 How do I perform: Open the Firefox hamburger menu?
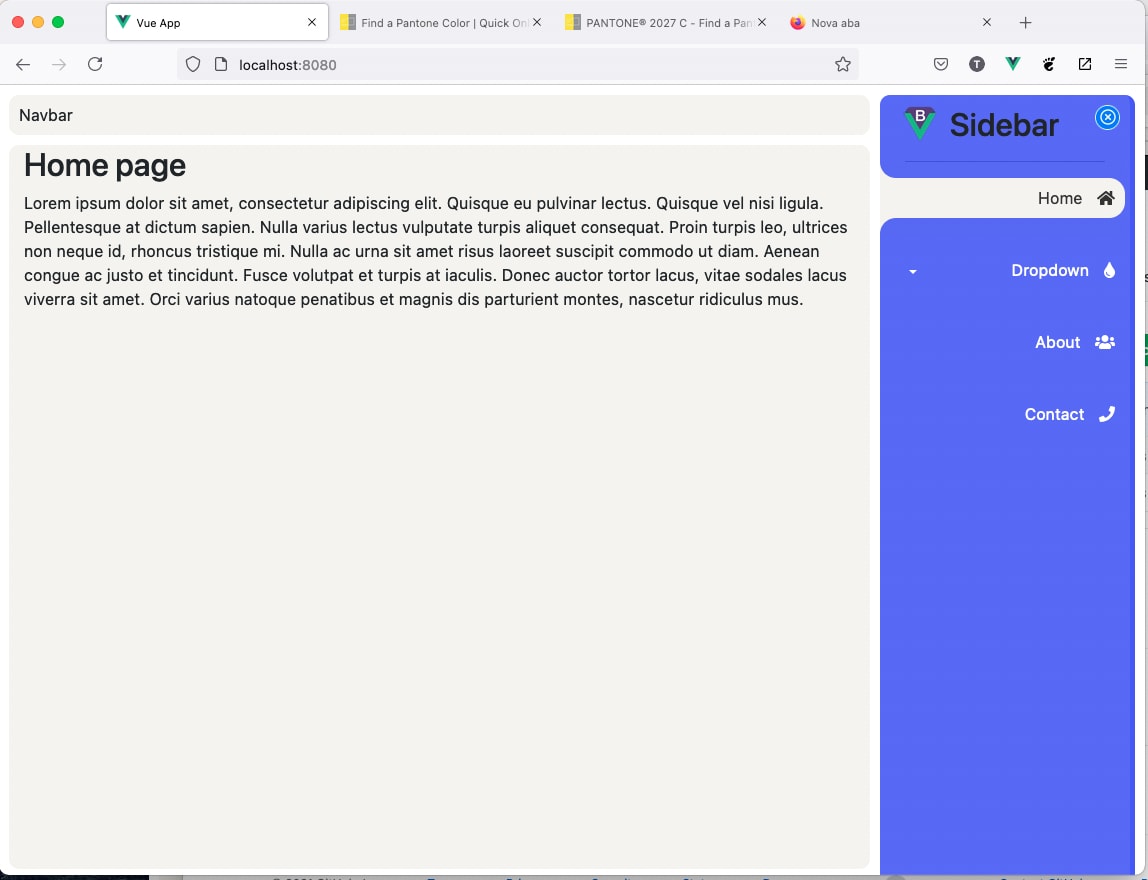1121,63
